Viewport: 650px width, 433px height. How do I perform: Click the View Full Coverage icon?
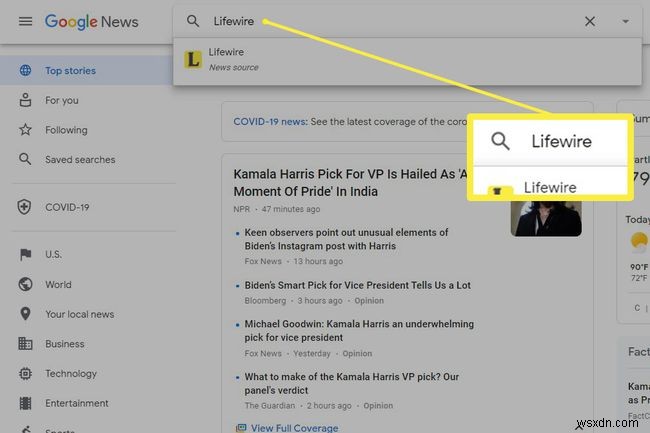point(241,428)
